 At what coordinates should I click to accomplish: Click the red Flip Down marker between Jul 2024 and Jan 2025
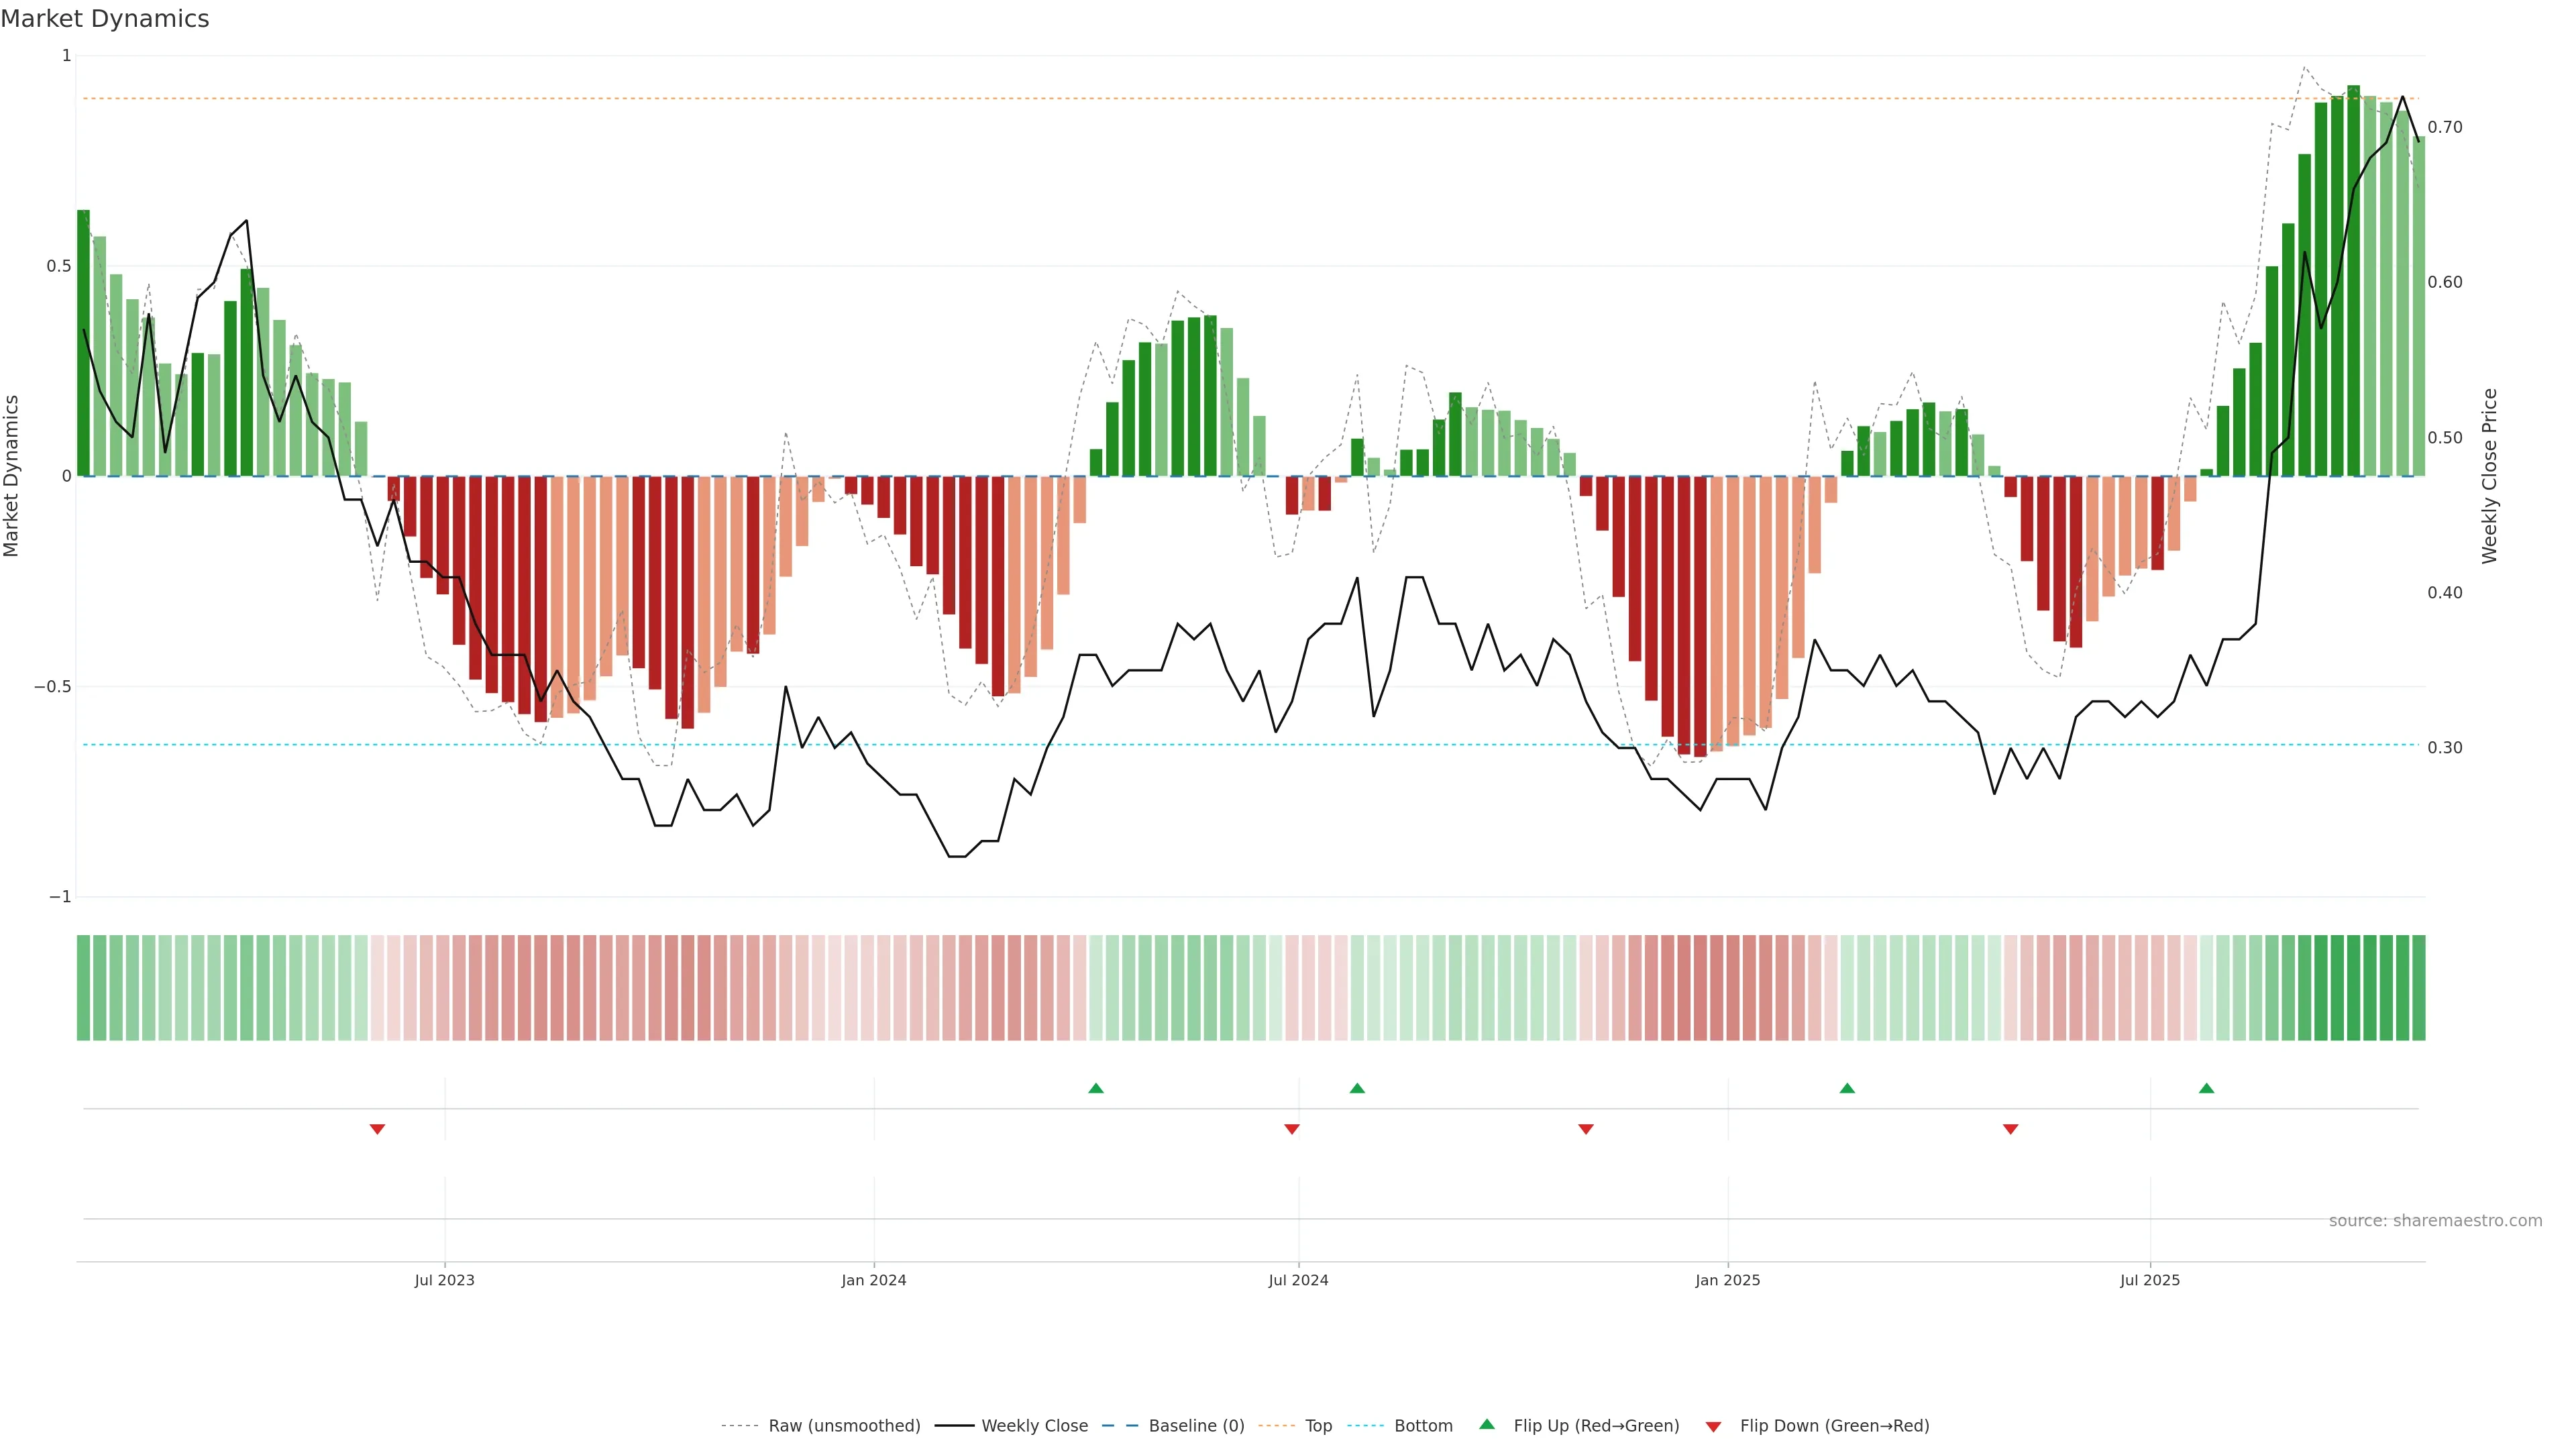(1585, 1129)
